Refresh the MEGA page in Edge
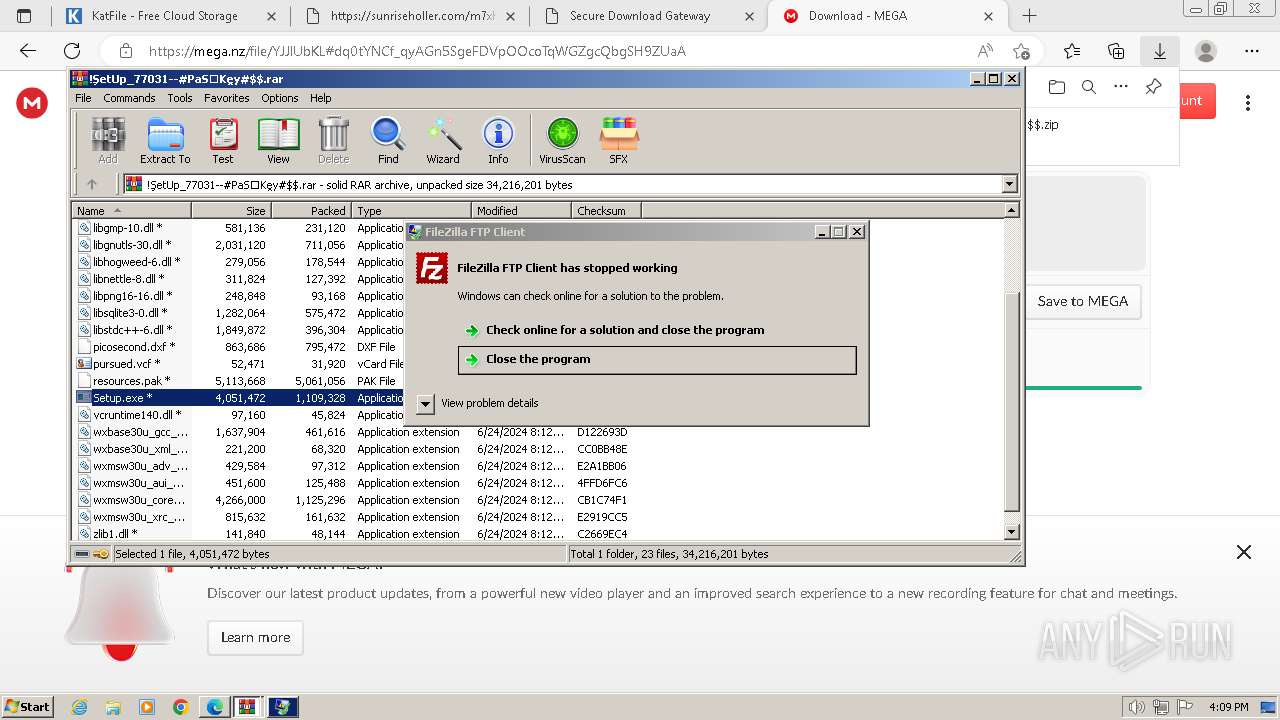Image resolution: width=1280 pixels, height=720 pixels. click(x=72, y=51)
